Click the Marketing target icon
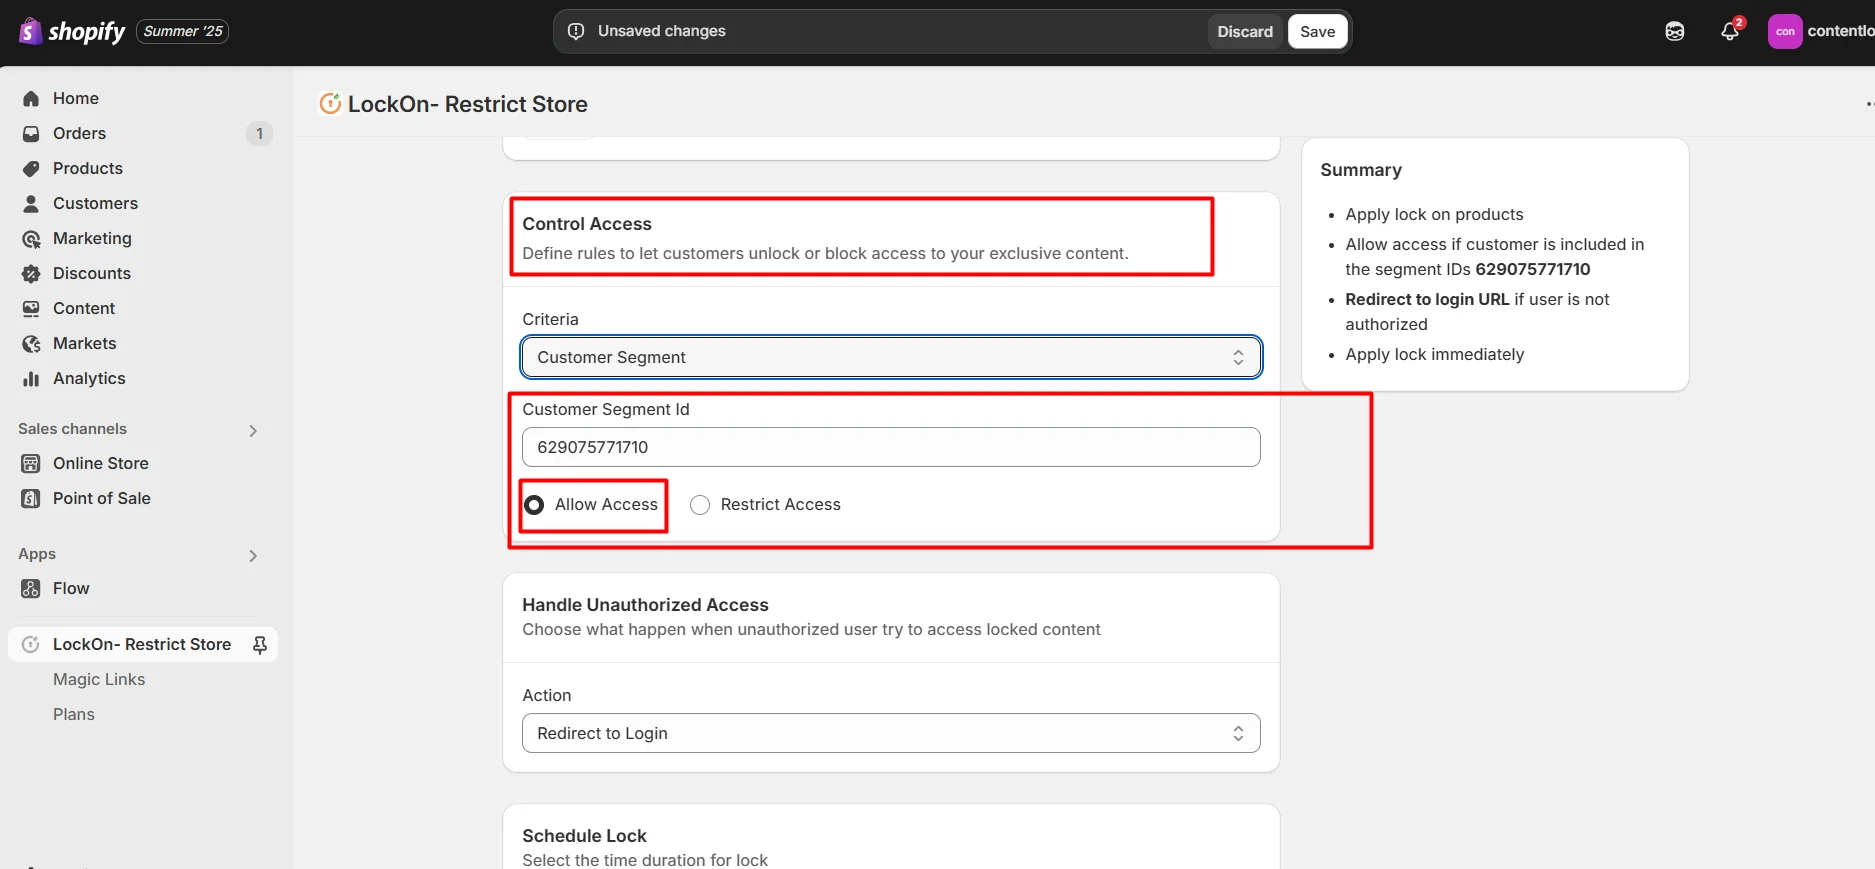Image resolution: width=1875 pixels, height=869 pixels. 31,238
